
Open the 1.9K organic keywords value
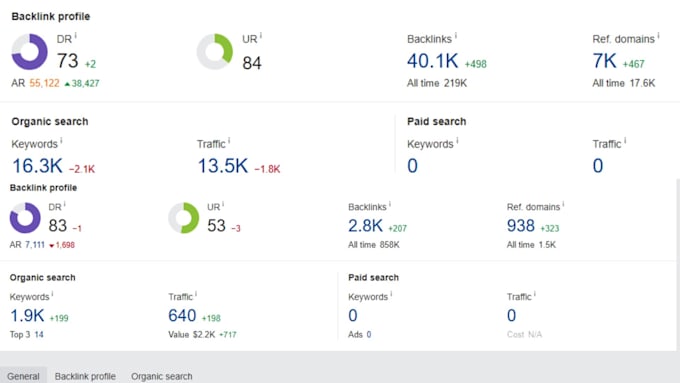click(27, 315)
